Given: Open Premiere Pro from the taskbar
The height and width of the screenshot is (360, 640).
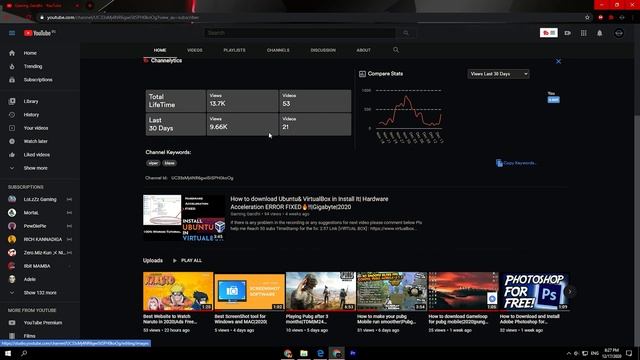Looking at the screenshot, I should 353,353.
